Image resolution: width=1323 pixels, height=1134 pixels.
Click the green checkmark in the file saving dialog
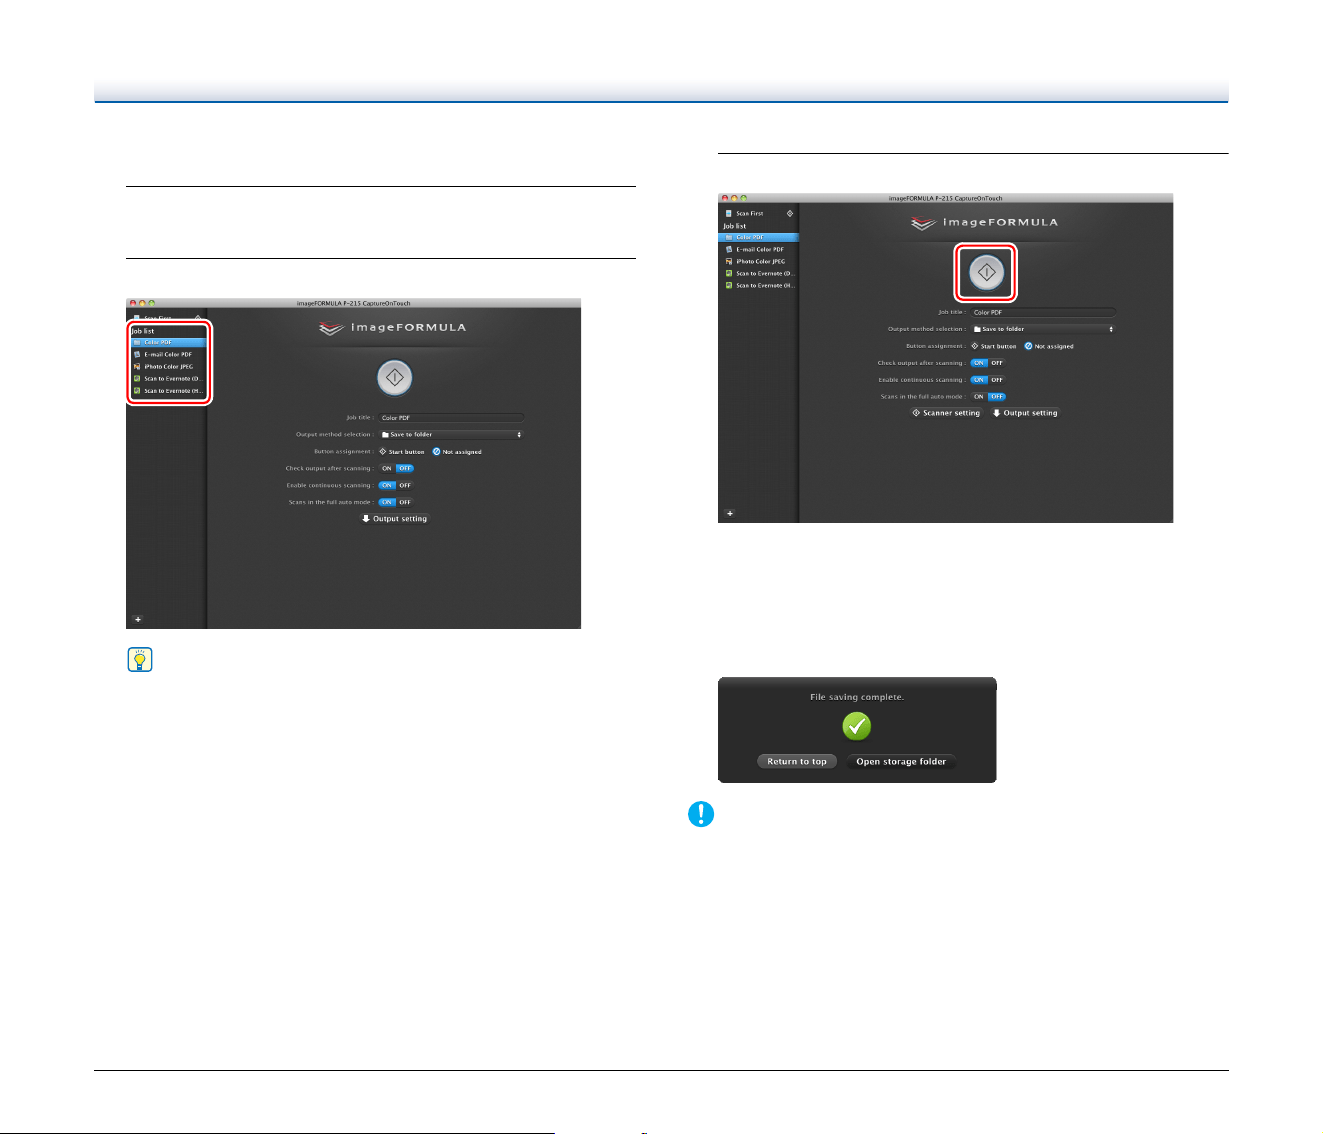click(857, 726)
